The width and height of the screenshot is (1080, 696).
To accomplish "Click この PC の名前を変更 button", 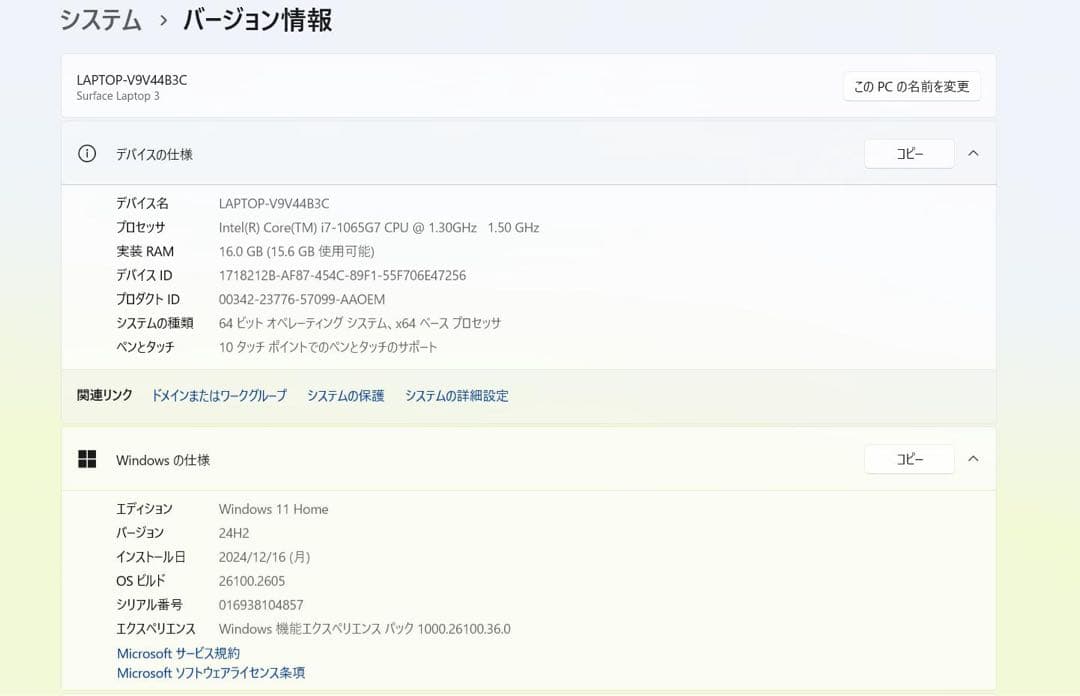I will coord(911,86).
